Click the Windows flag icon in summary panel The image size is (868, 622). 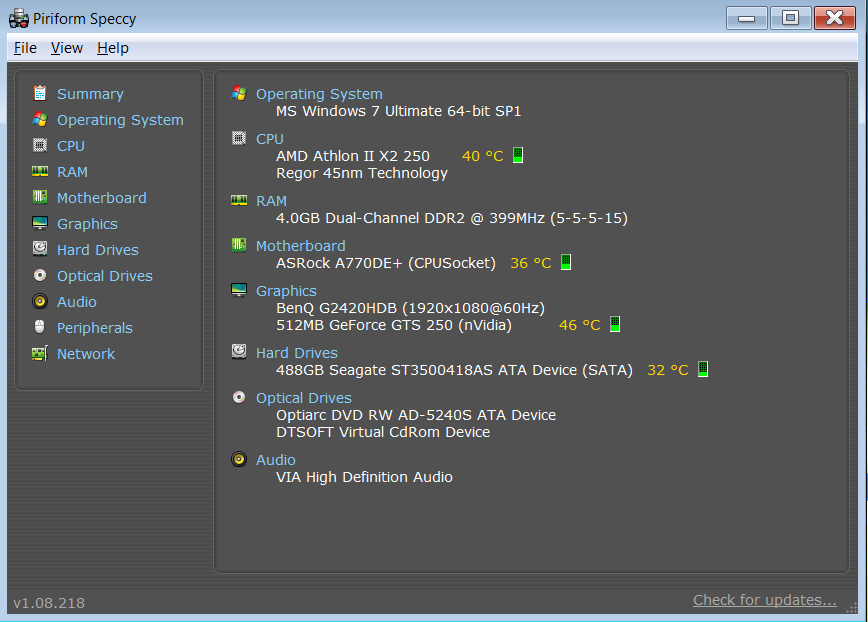(x=239, y=93)
